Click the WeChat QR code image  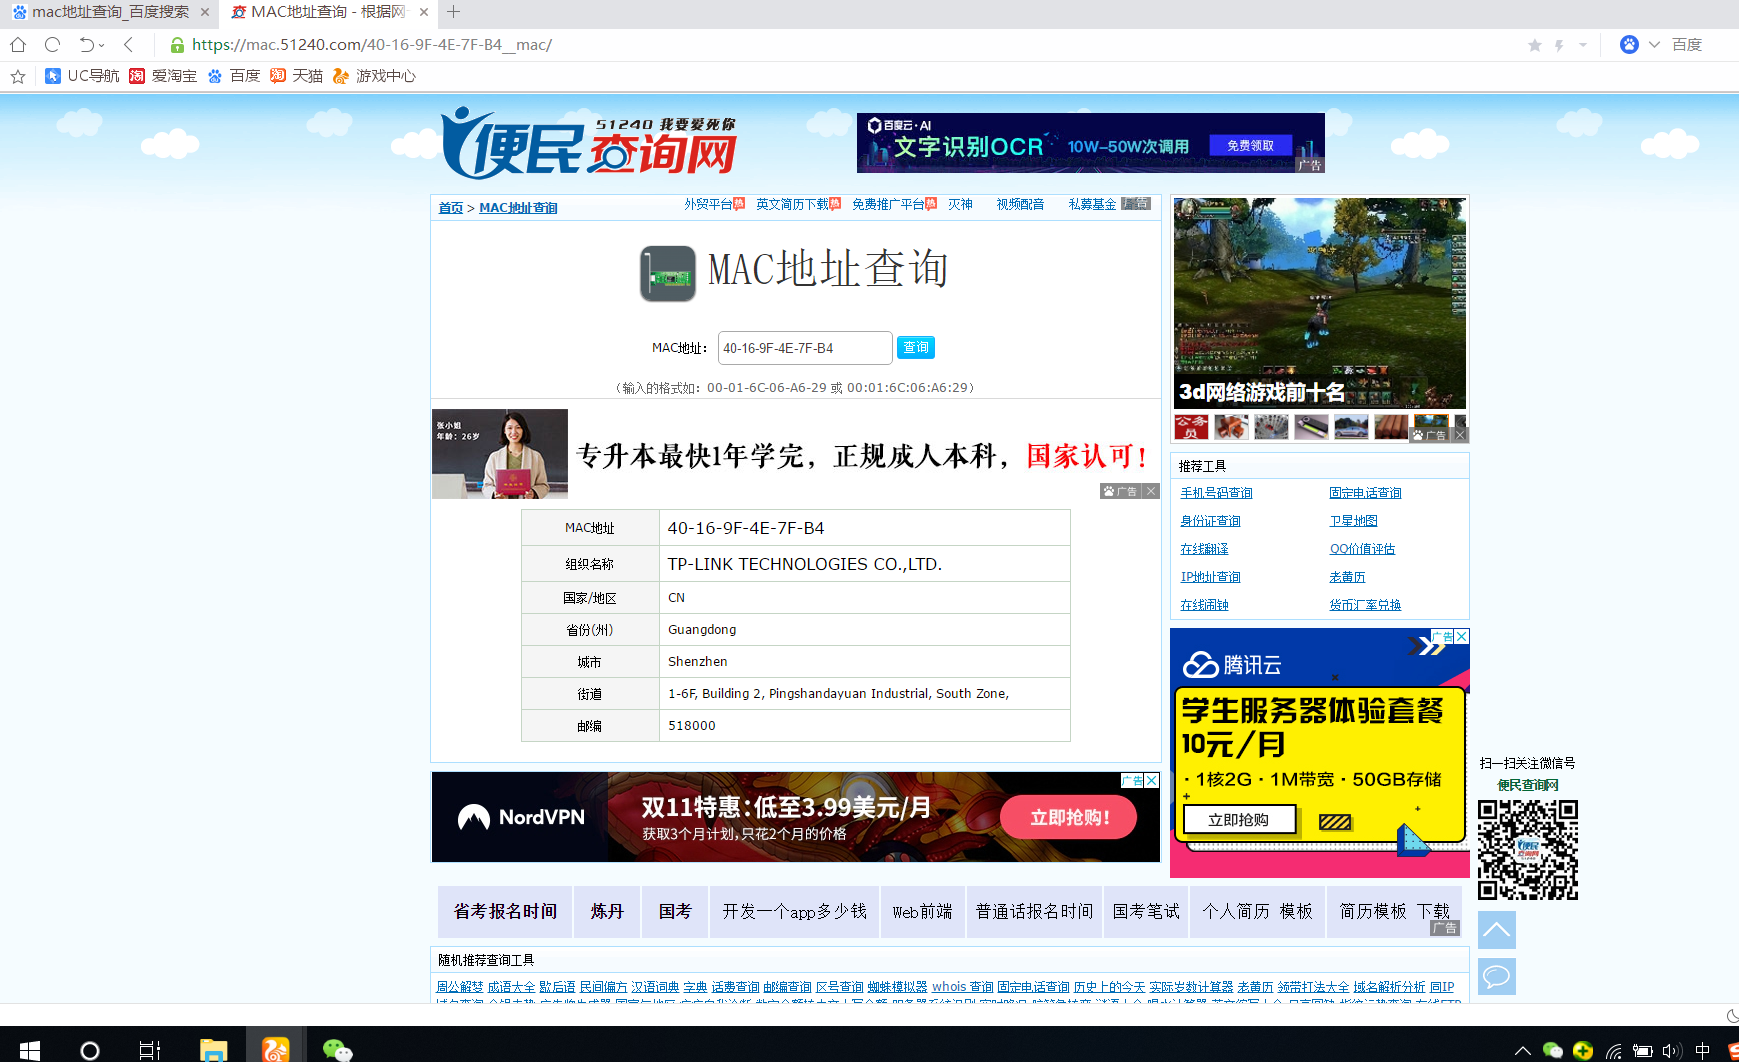click(x=1528, y=850)
